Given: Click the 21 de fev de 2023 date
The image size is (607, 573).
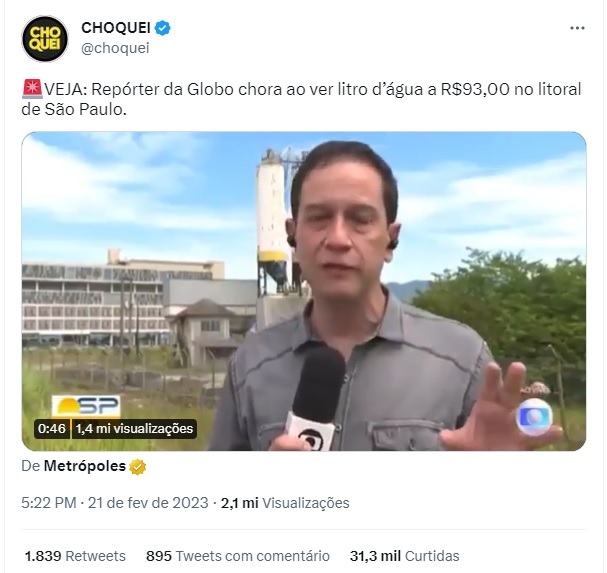Looking at the screenshot, I should (x=148, y=503).
